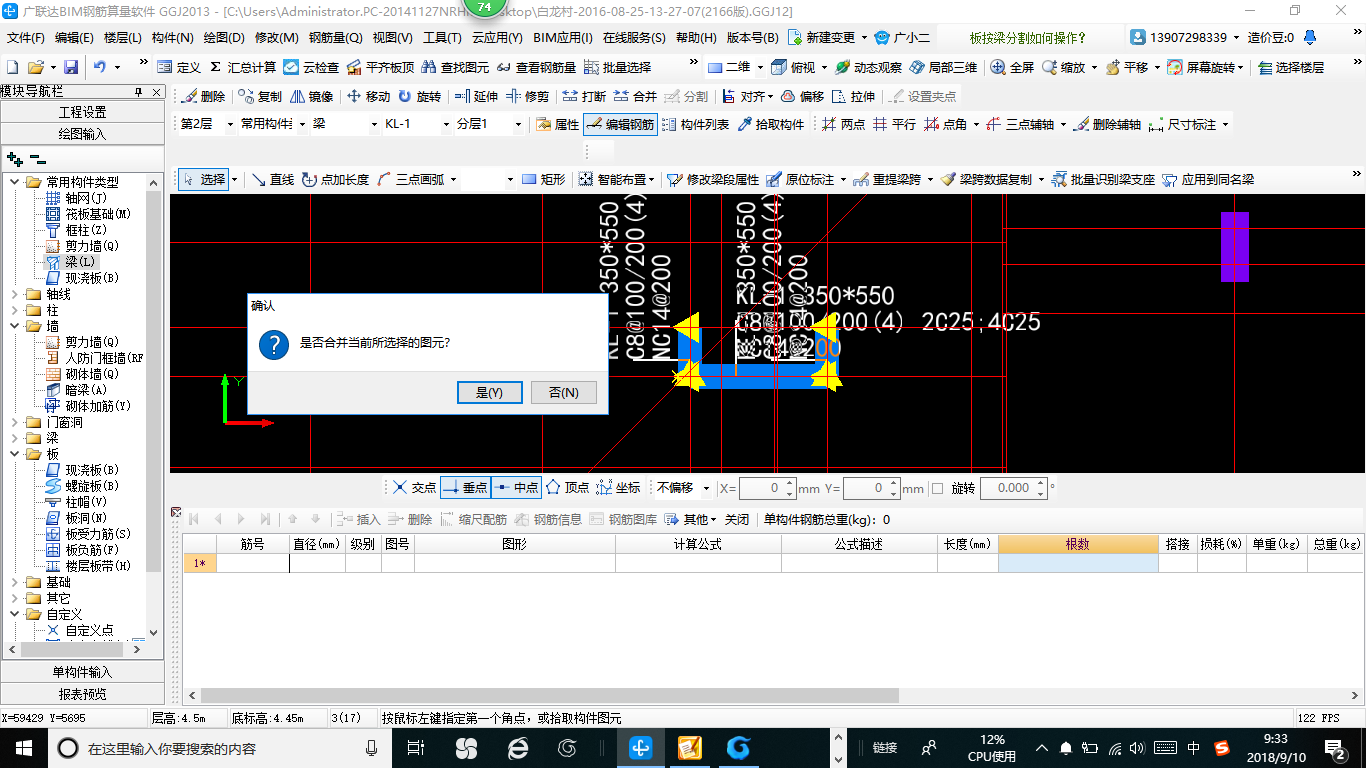Screen dimensions: 1366x768
Task: Open the Windows Start menu
Action: (x=23, y=747)
